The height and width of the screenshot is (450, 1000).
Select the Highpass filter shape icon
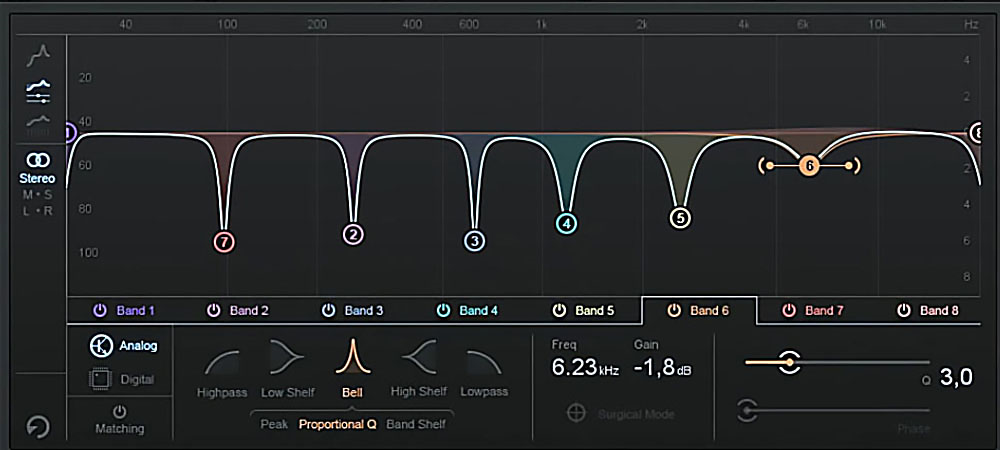221,362
